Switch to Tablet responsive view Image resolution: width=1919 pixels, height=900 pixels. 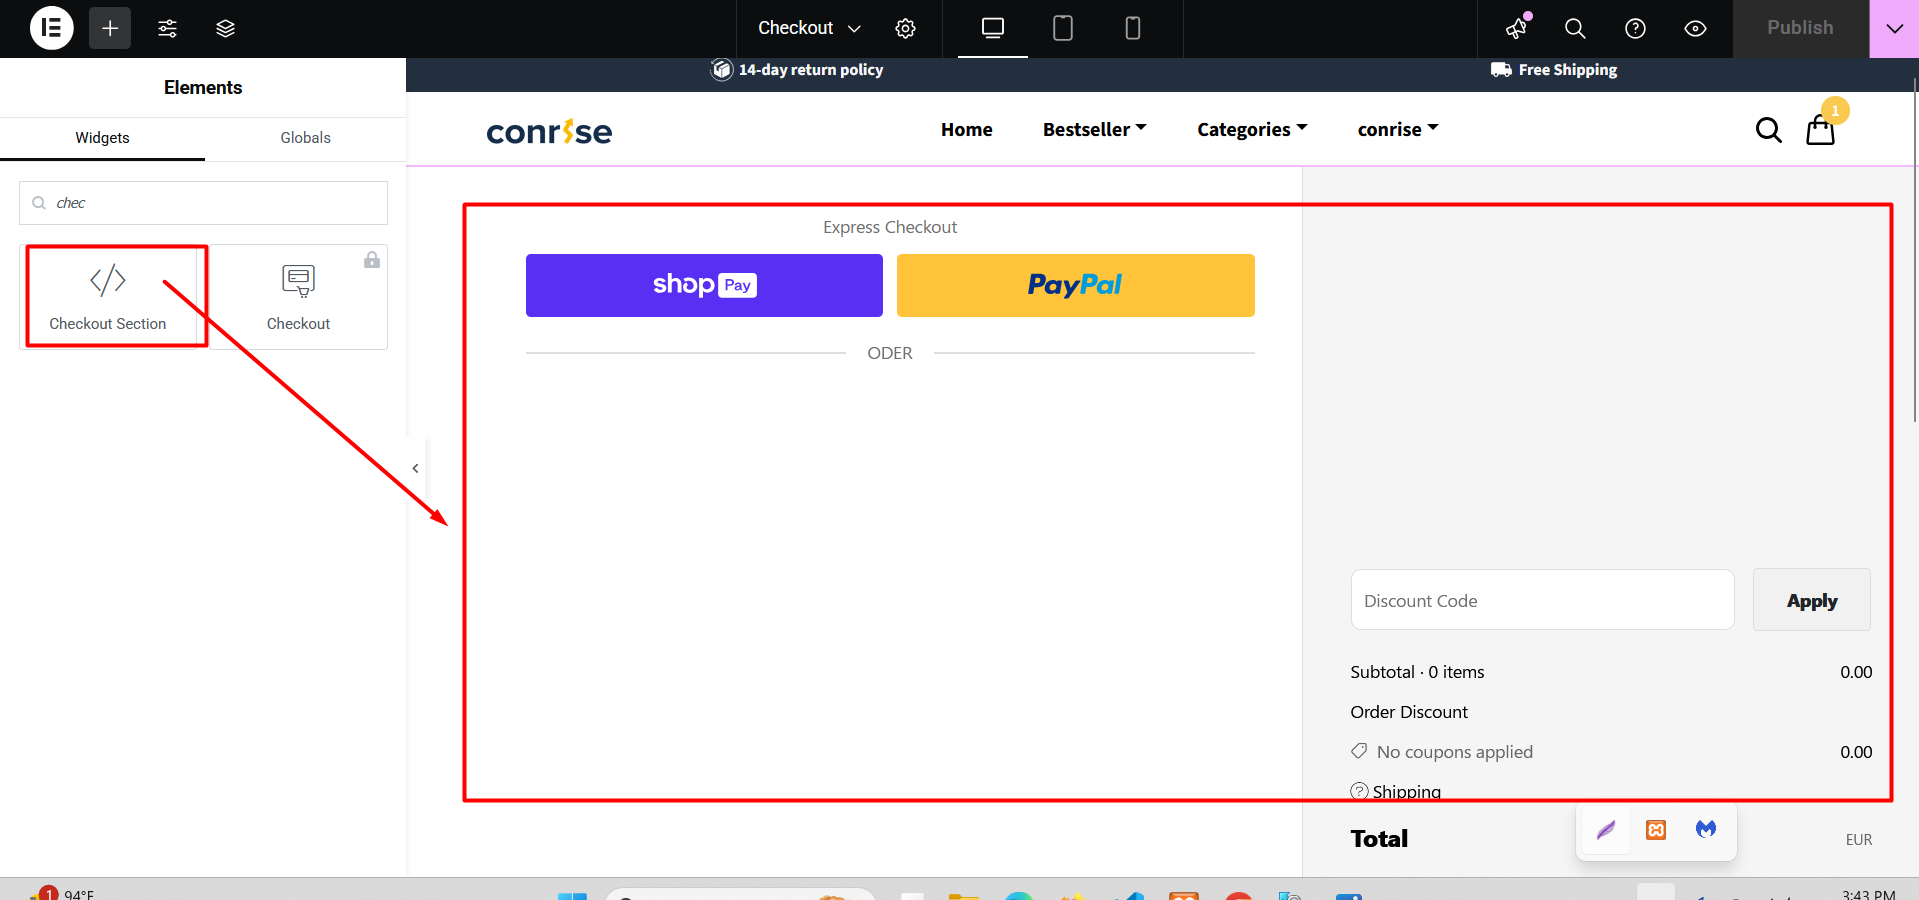1063,28
